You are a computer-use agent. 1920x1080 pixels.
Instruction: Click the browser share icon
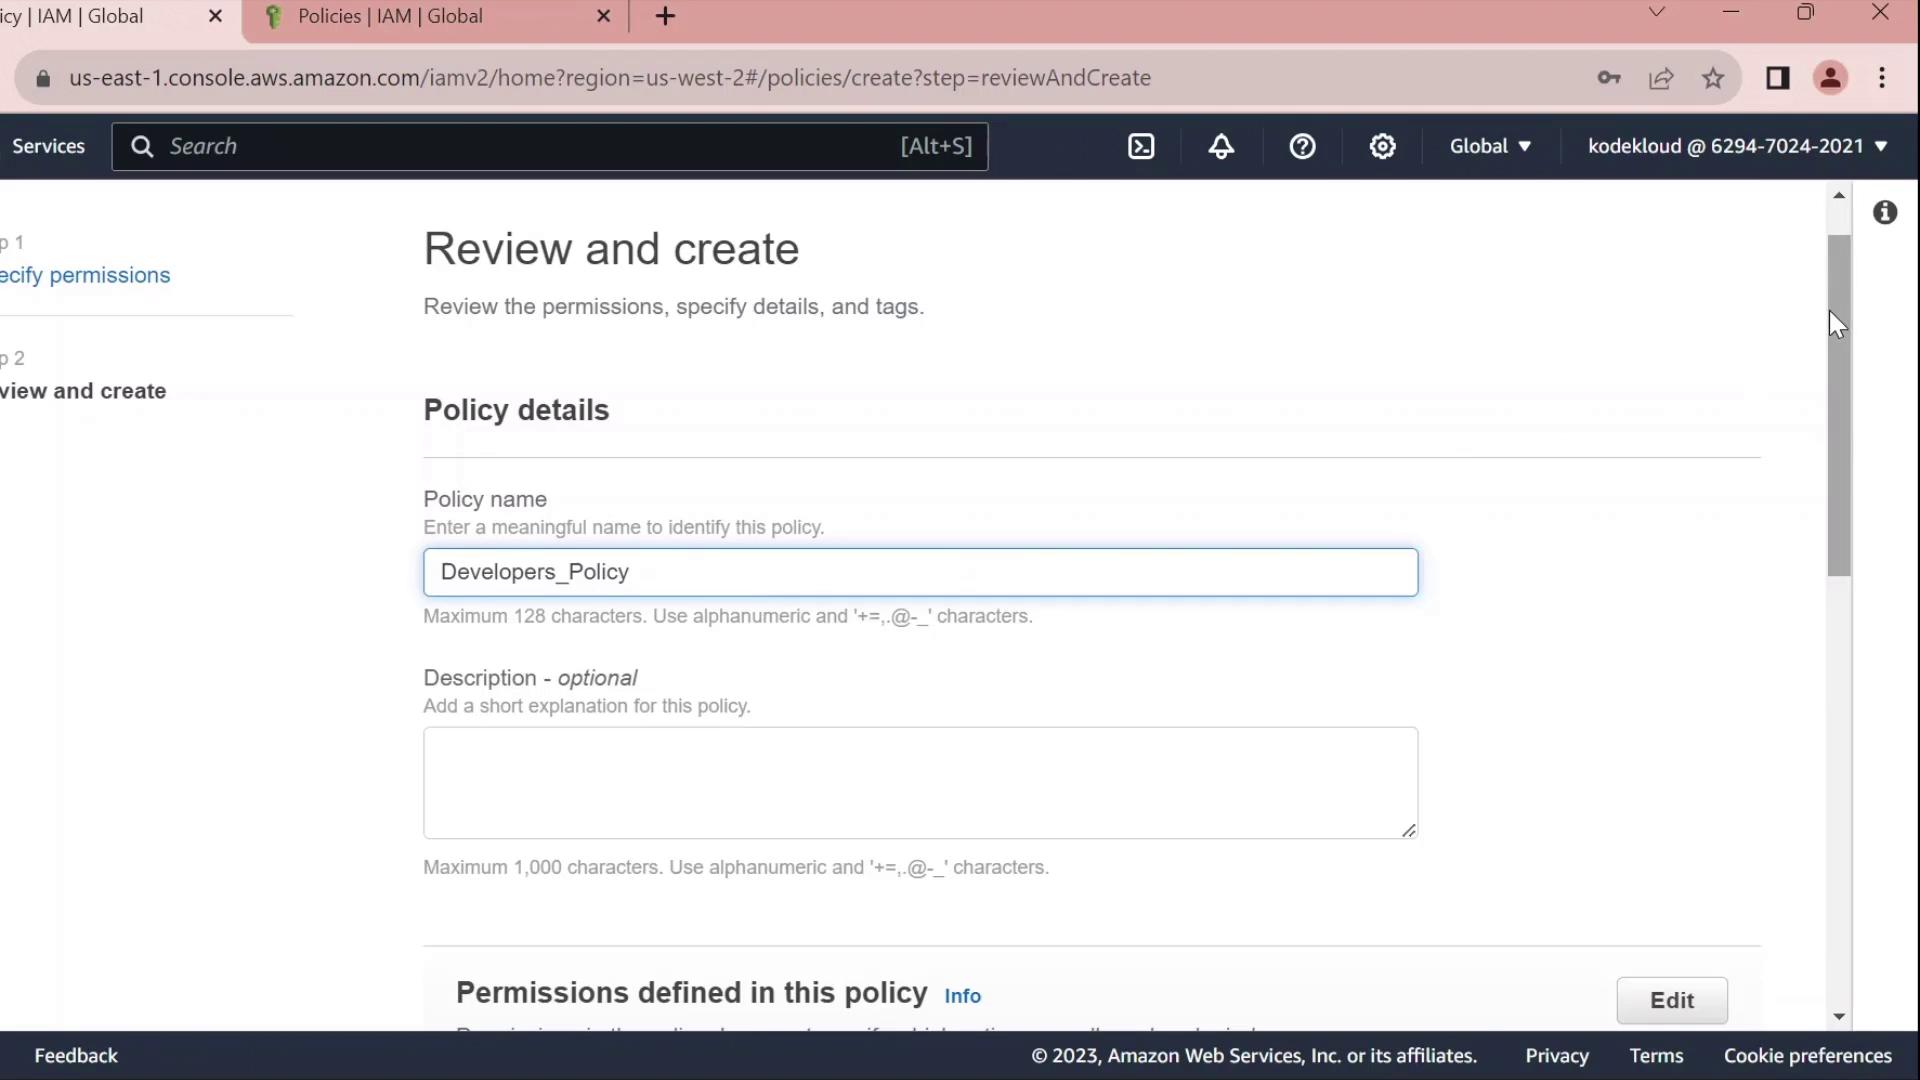click(1661, 78)
